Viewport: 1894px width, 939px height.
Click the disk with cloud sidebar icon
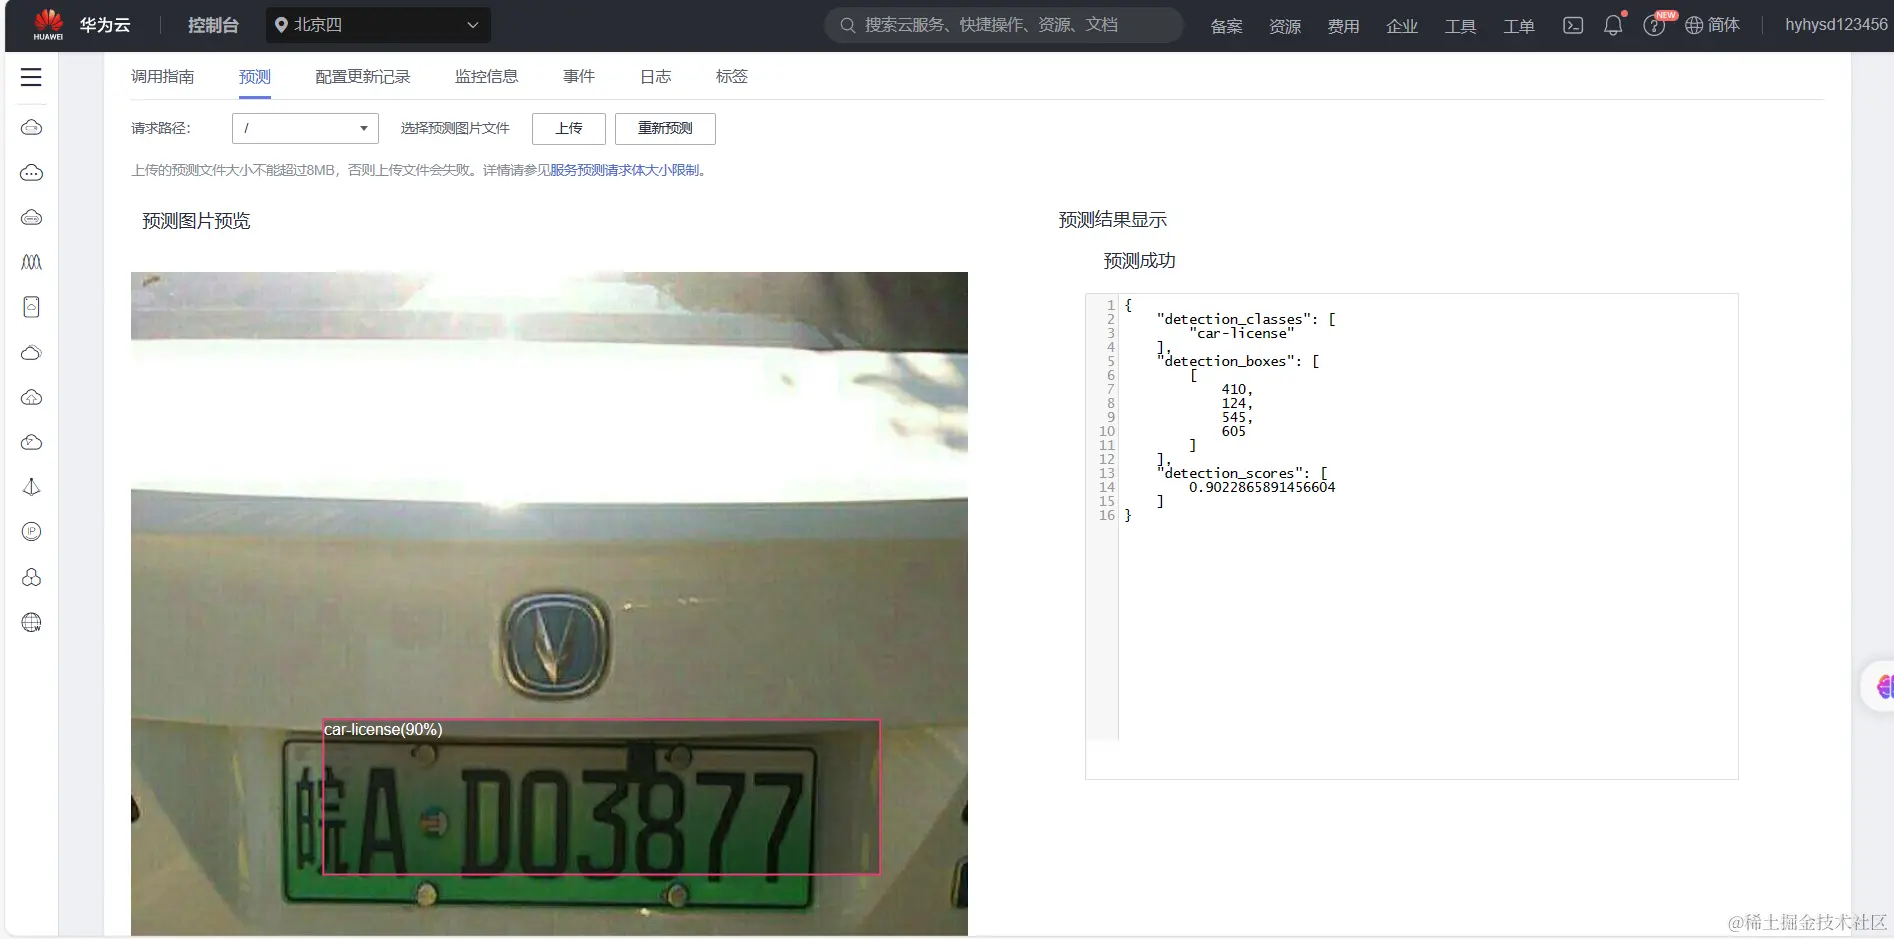coord(31,307)
